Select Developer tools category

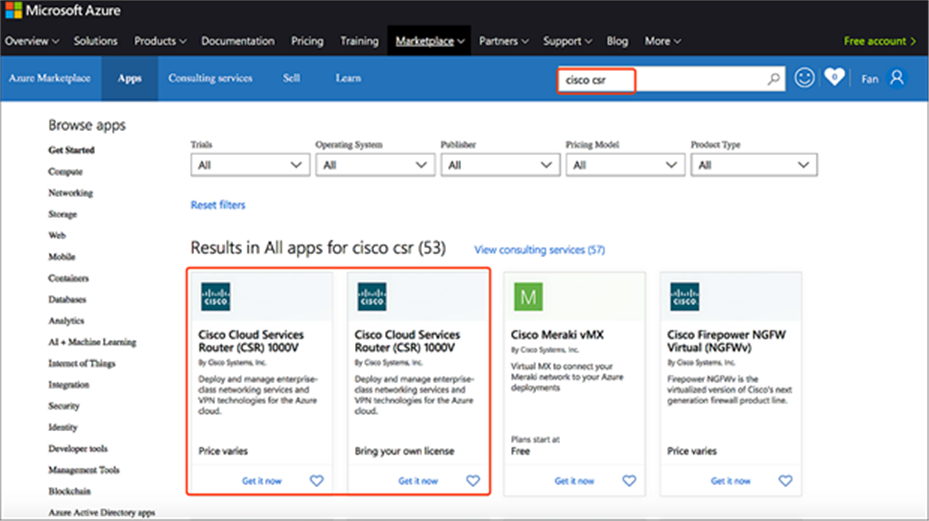coord(78,449)
